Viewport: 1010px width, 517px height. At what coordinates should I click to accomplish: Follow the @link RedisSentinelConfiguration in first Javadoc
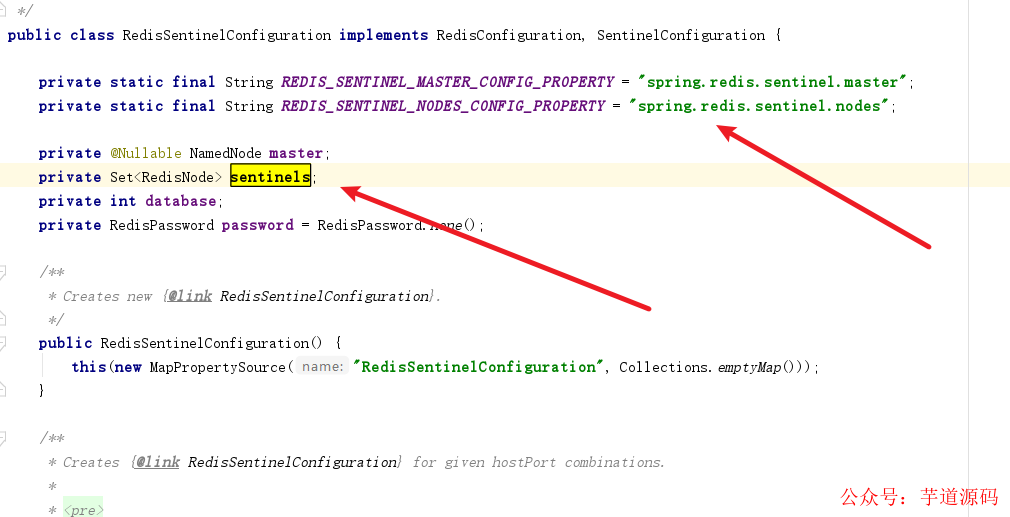[326, 296]
